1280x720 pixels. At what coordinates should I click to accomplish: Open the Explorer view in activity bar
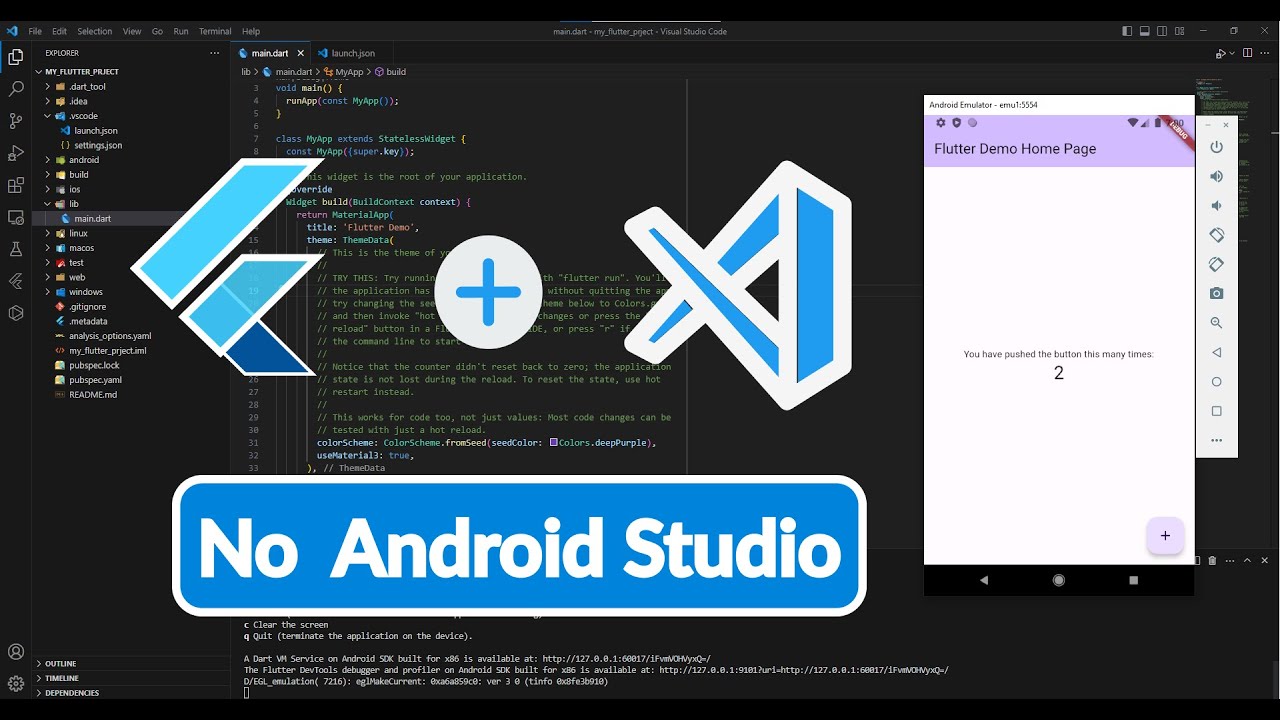coord(16,57)
